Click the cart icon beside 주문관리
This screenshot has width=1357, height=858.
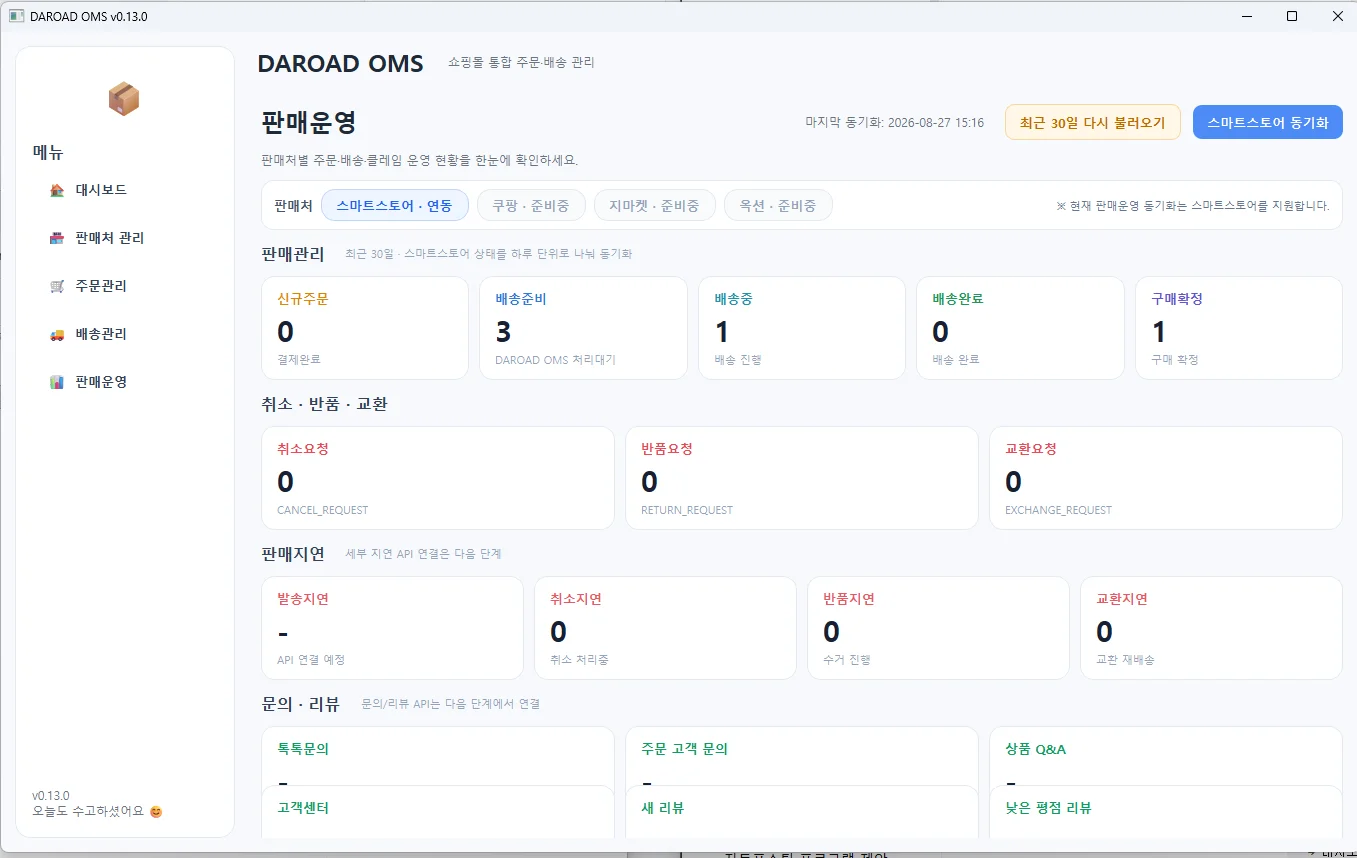click(57, 286)
